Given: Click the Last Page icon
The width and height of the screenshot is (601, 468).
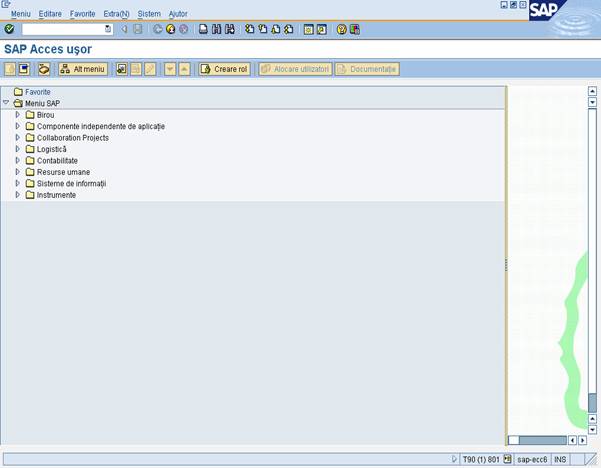Looking at the screenshot, I should click(289, 29).
